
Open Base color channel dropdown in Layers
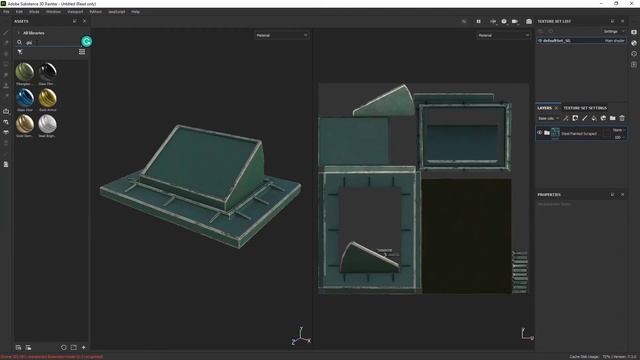[548, 118]
